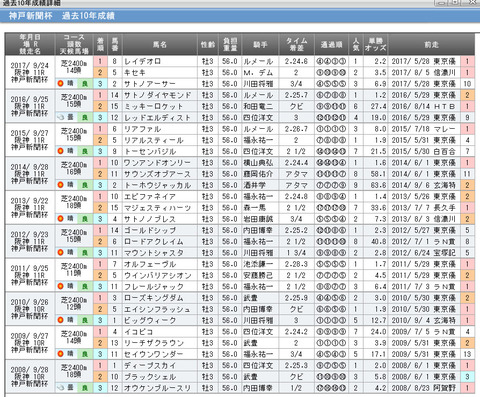The width and height of the screenshot is (480, 397).
Task: Click the 前走 column header
Action: point(431,44)
